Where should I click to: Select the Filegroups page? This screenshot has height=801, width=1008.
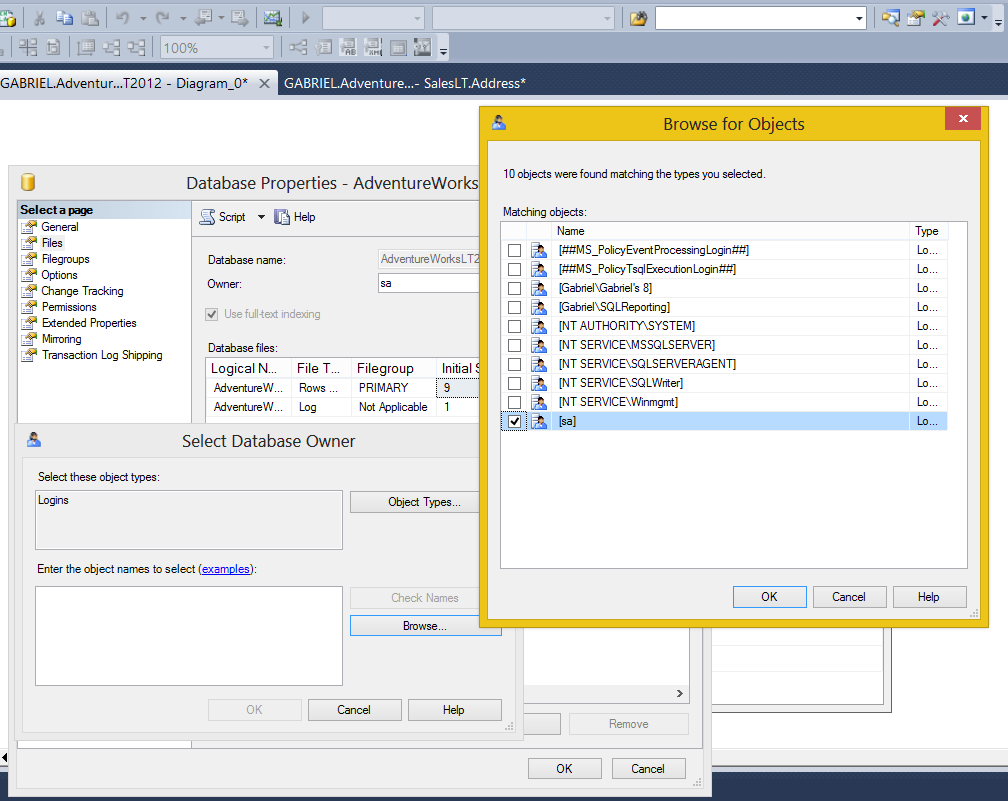(x=66, y=259)
